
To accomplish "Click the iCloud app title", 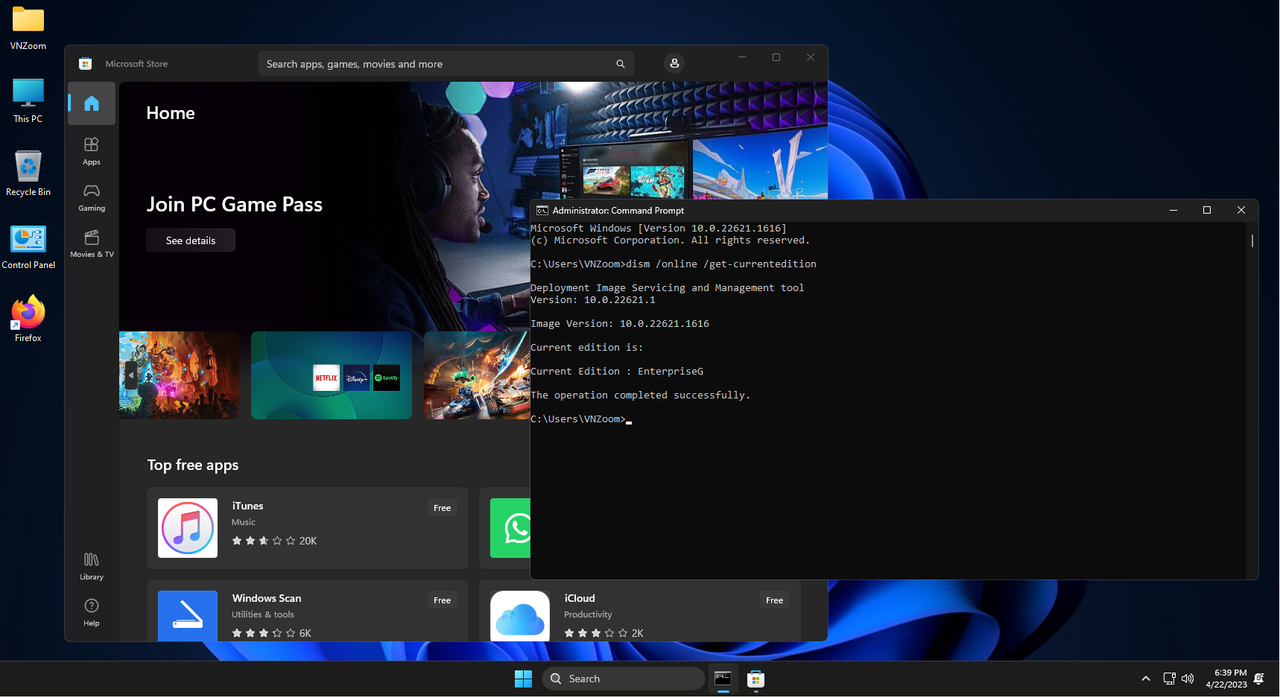I will [x=579, y=598].
